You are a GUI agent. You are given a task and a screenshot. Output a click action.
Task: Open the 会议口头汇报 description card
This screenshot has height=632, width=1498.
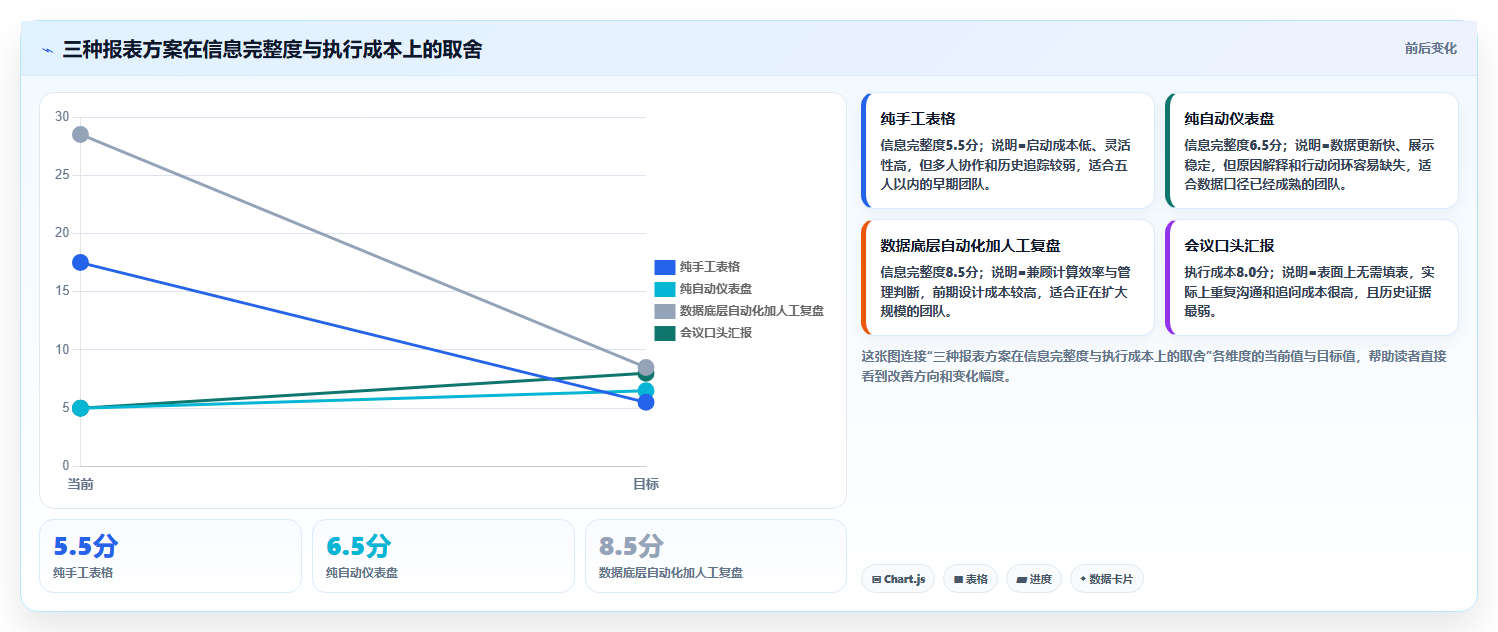1311,277
